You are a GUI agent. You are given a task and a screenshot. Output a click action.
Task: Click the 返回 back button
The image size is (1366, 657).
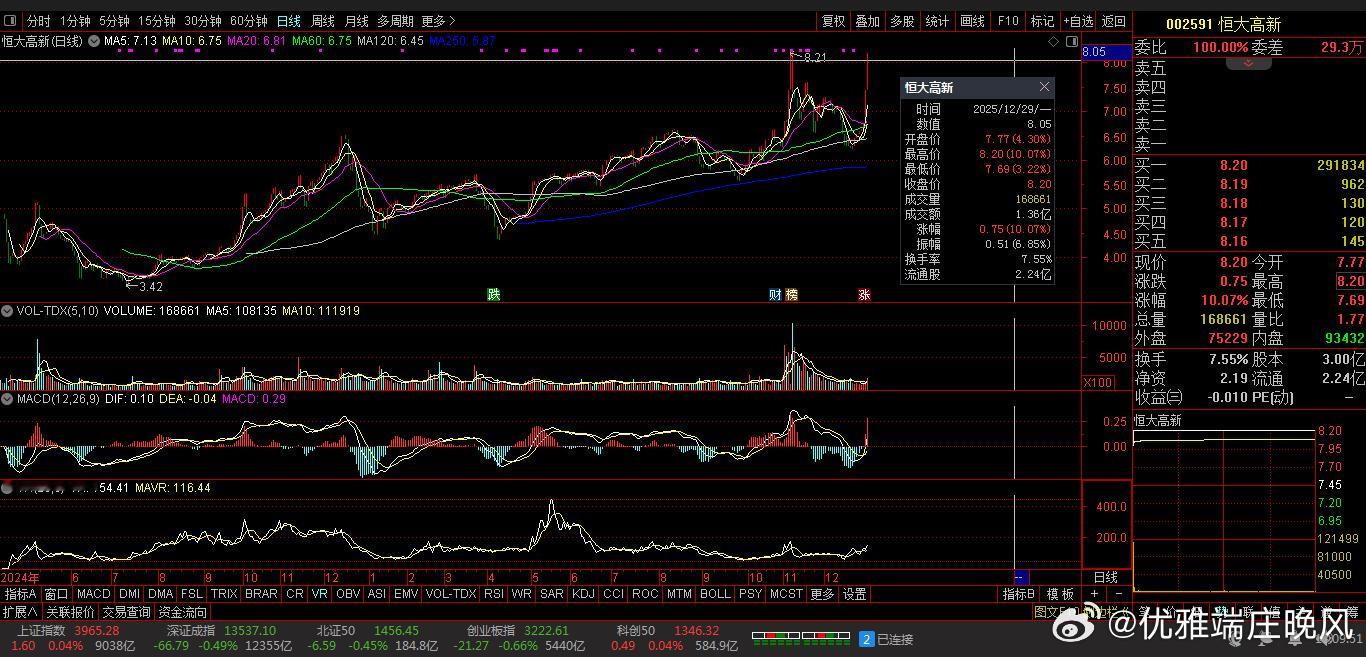[x=1113, y=21]
